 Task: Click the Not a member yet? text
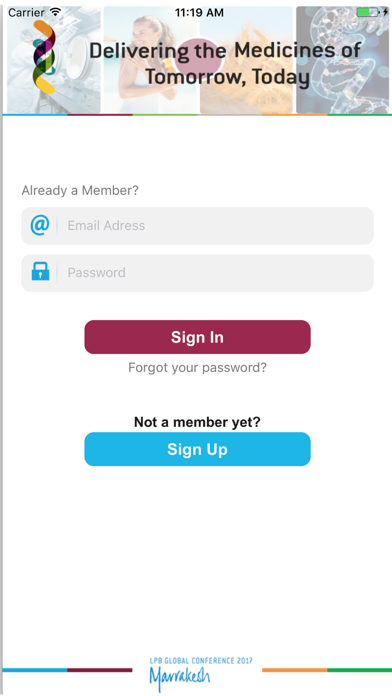tap(197, 422)
